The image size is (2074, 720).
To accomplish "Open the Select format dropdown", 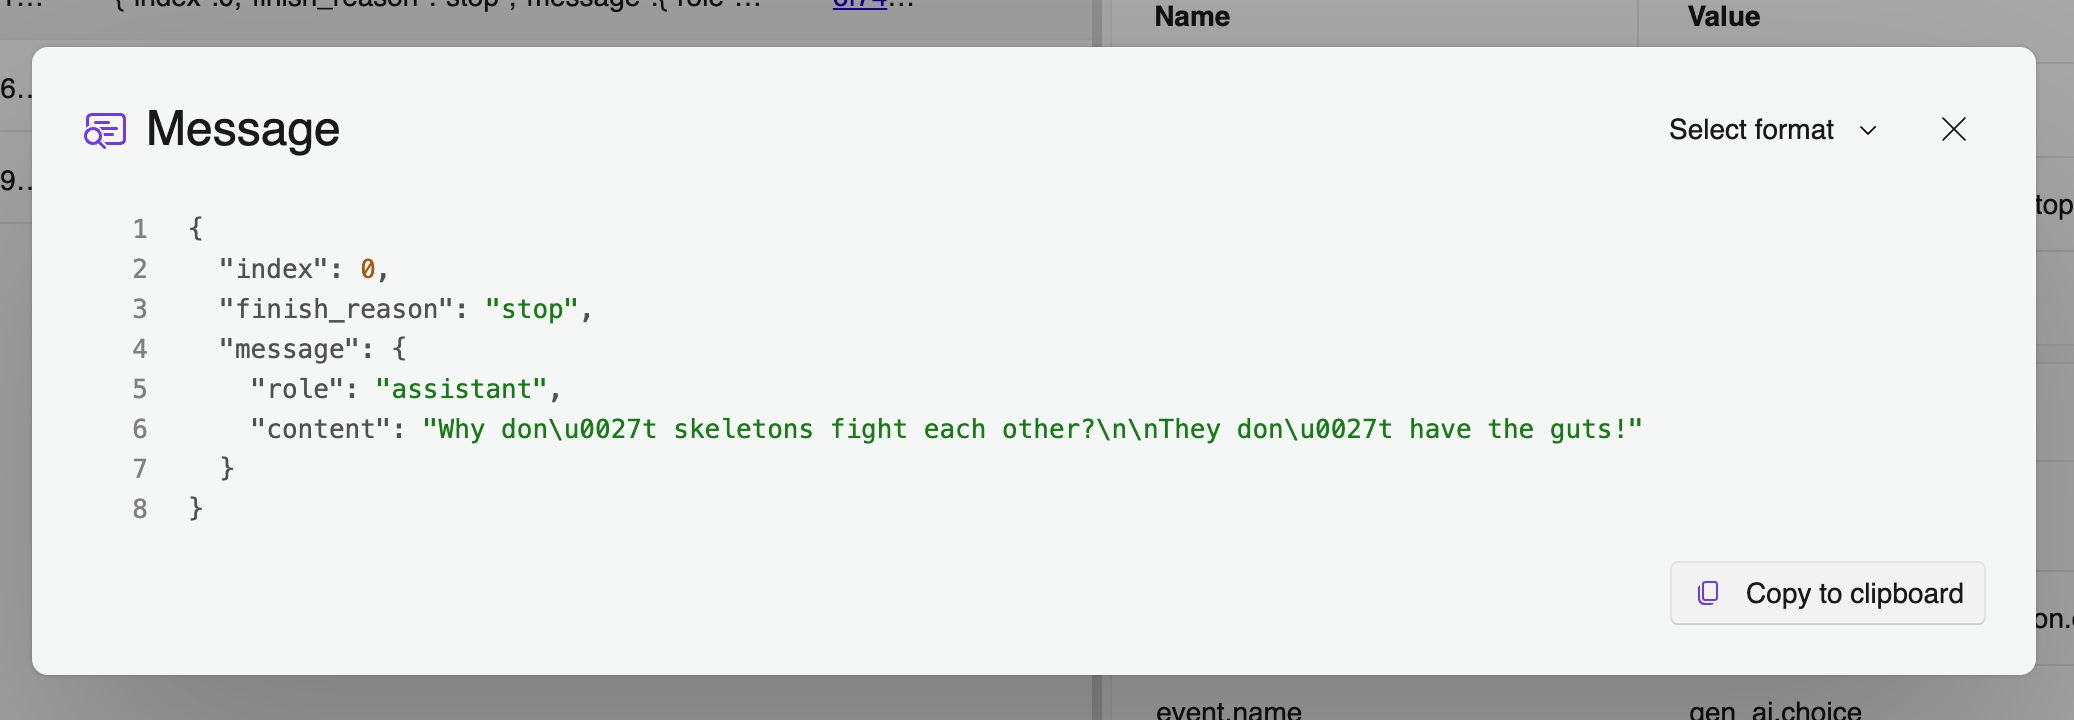I will tap(1751, 130).
